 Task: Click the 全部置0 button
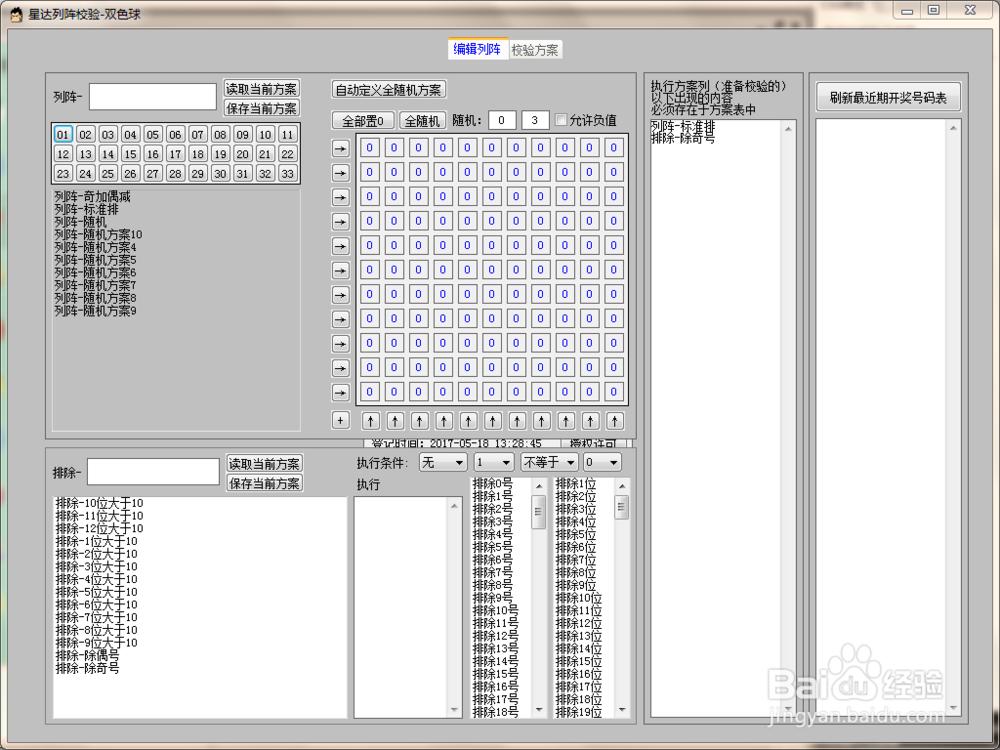[363, 121]
